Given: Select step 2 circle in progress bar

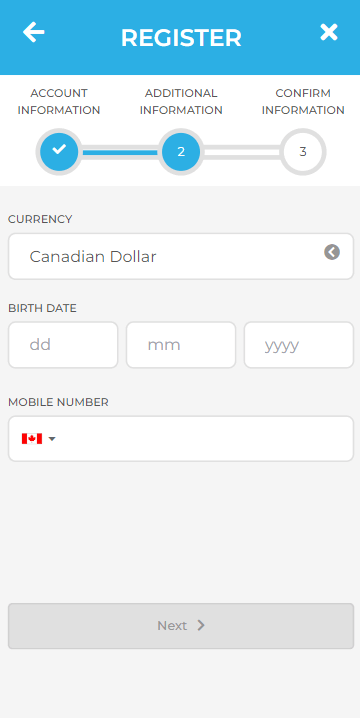Looking at the screenshot, I should pyautogui.click(x=181, y=152).
